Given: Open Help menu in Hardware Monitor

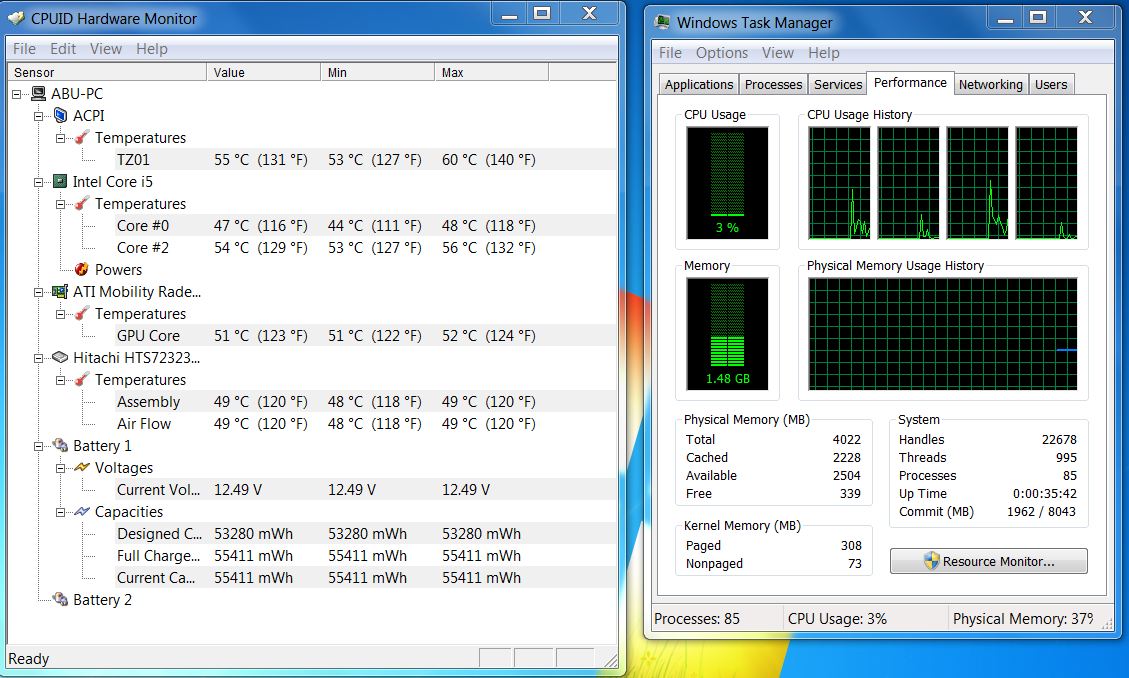Looking at the screenshot, I should coord(151,48).
